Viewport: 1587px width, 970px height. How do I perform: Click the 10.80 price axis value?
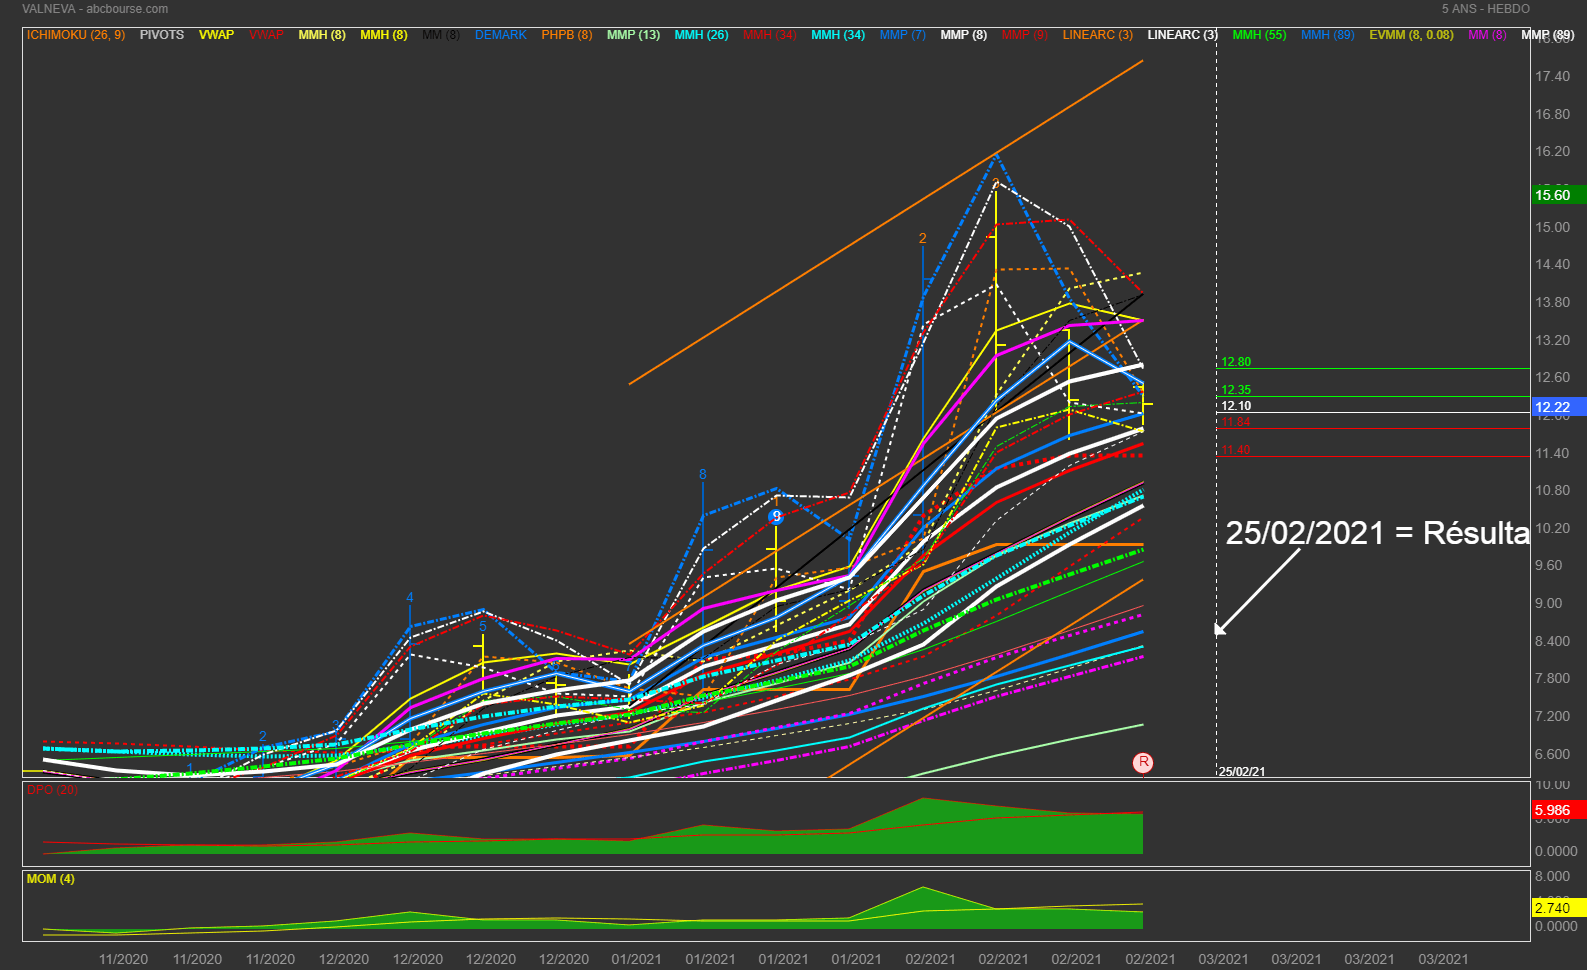click(1552, 490)
